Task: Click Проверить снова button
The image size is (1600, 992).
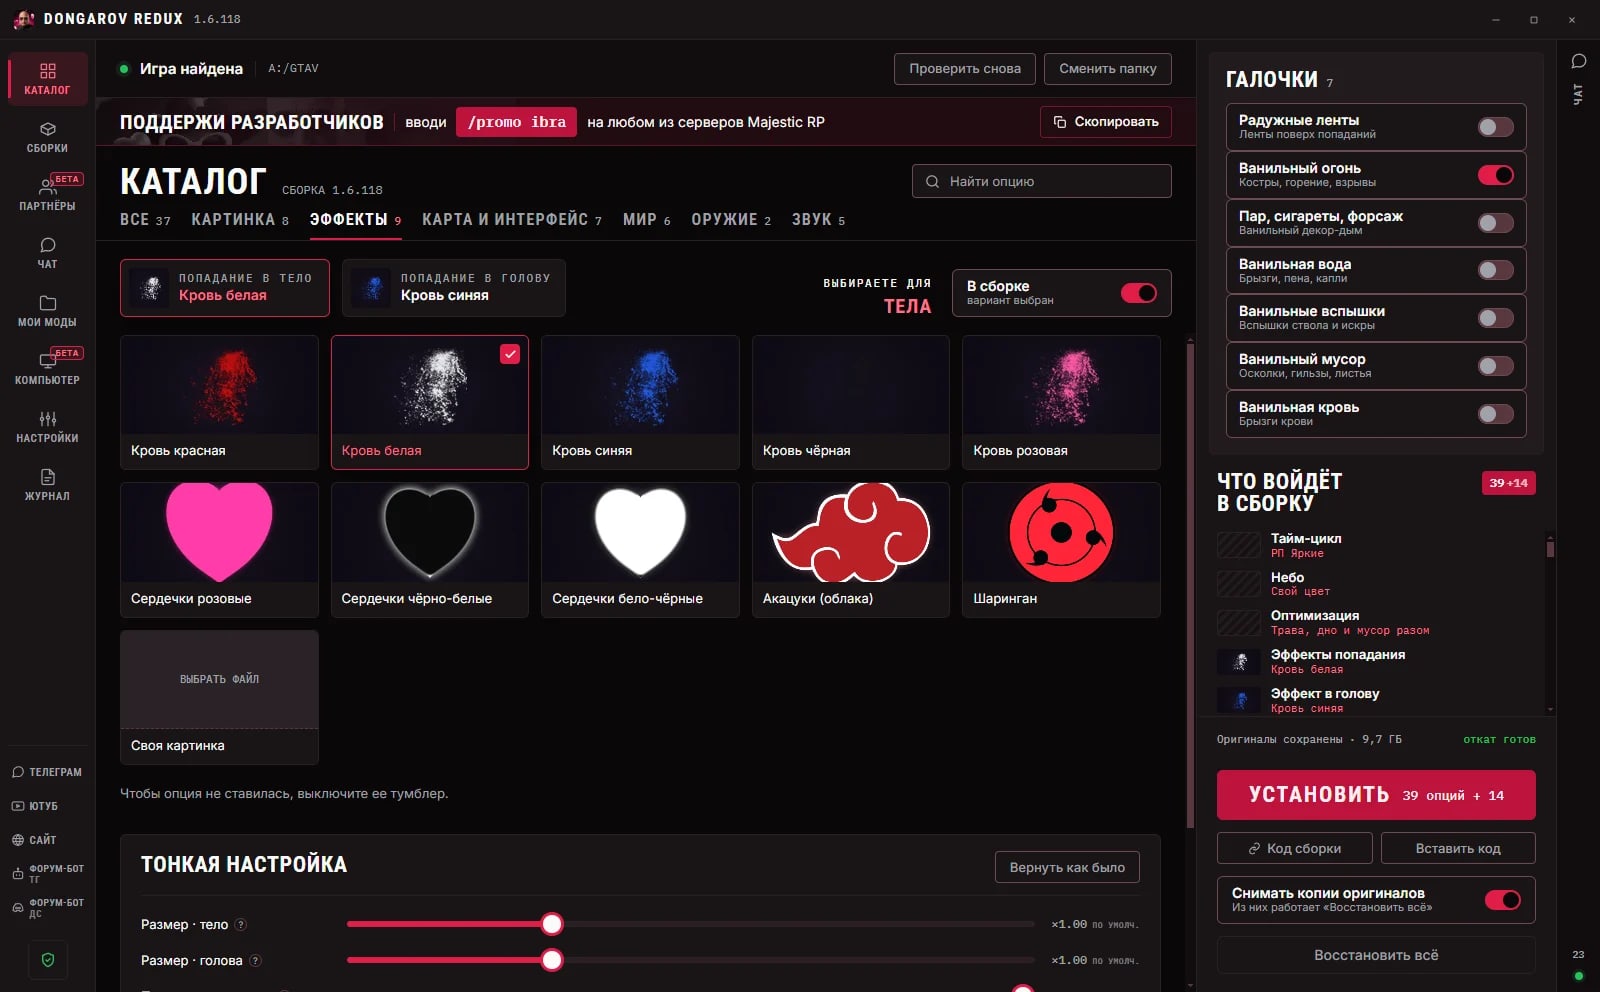Action: tap(965, 69)
